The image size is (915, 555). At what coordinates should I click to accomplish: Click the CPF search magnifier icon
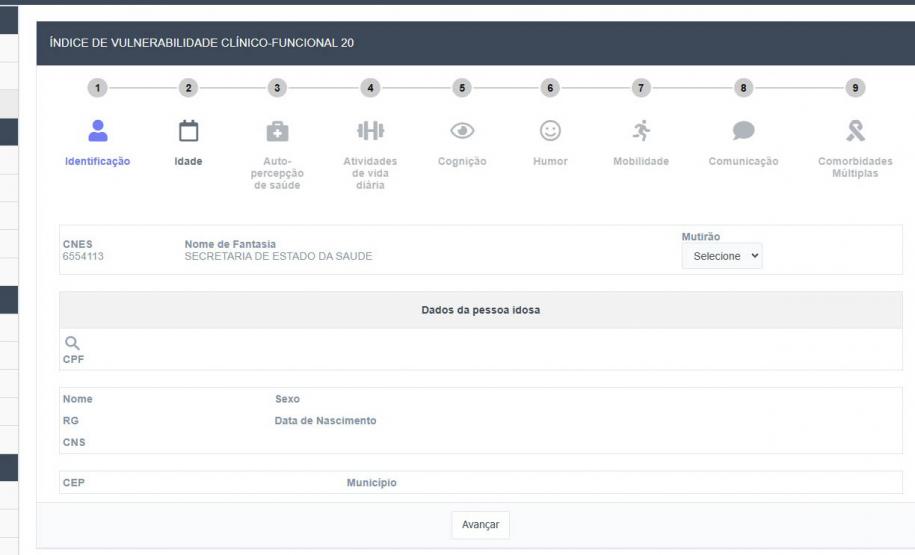[71, 341]
